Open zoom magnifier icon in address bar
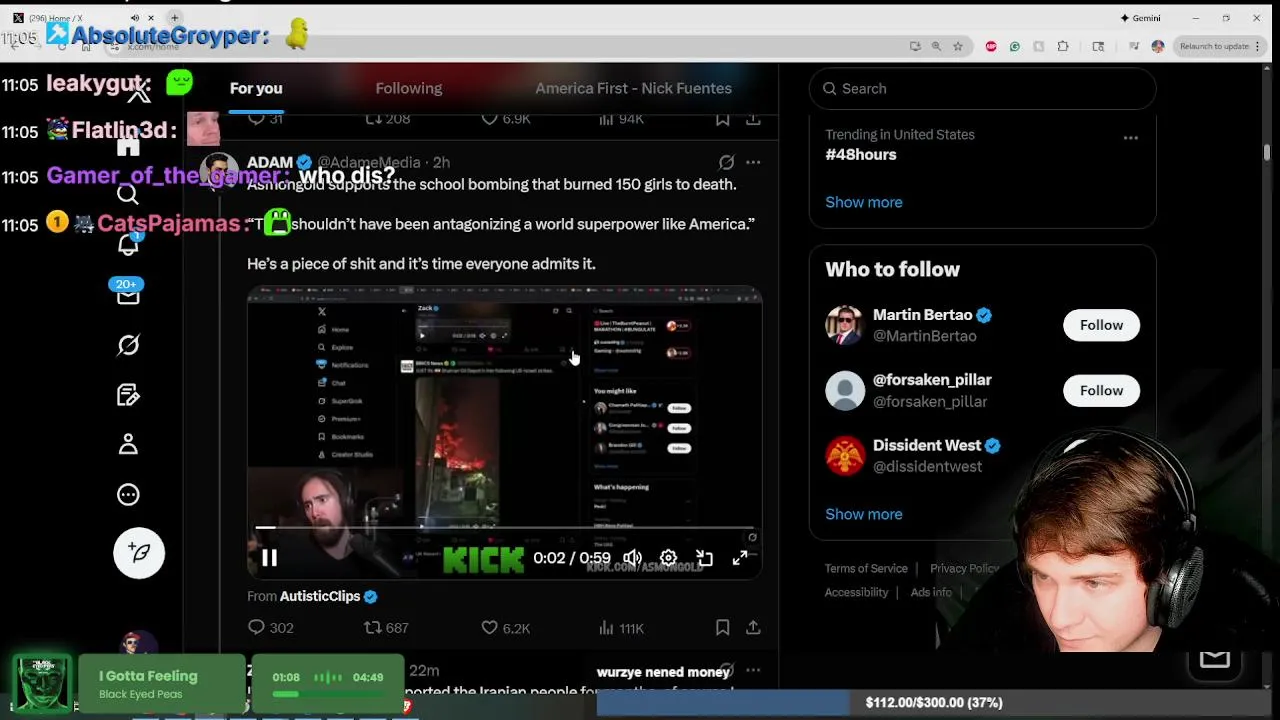 click(x=936, y=46)
